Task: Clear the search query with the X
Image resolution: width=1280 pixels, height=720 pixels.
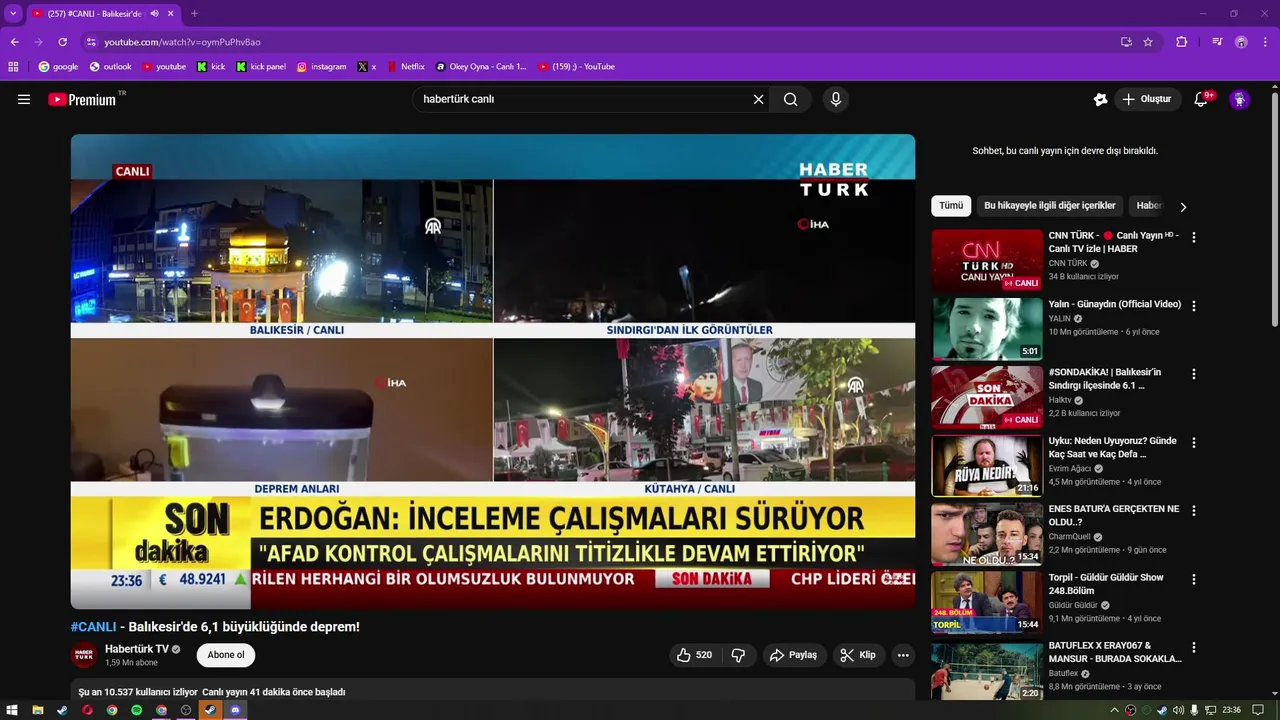Action: point(758,99)
